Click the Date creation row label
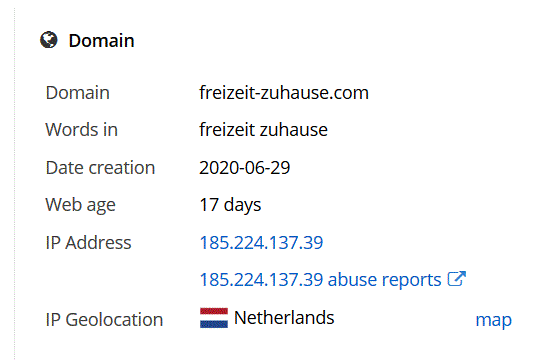559x360 pixels. 100,168
